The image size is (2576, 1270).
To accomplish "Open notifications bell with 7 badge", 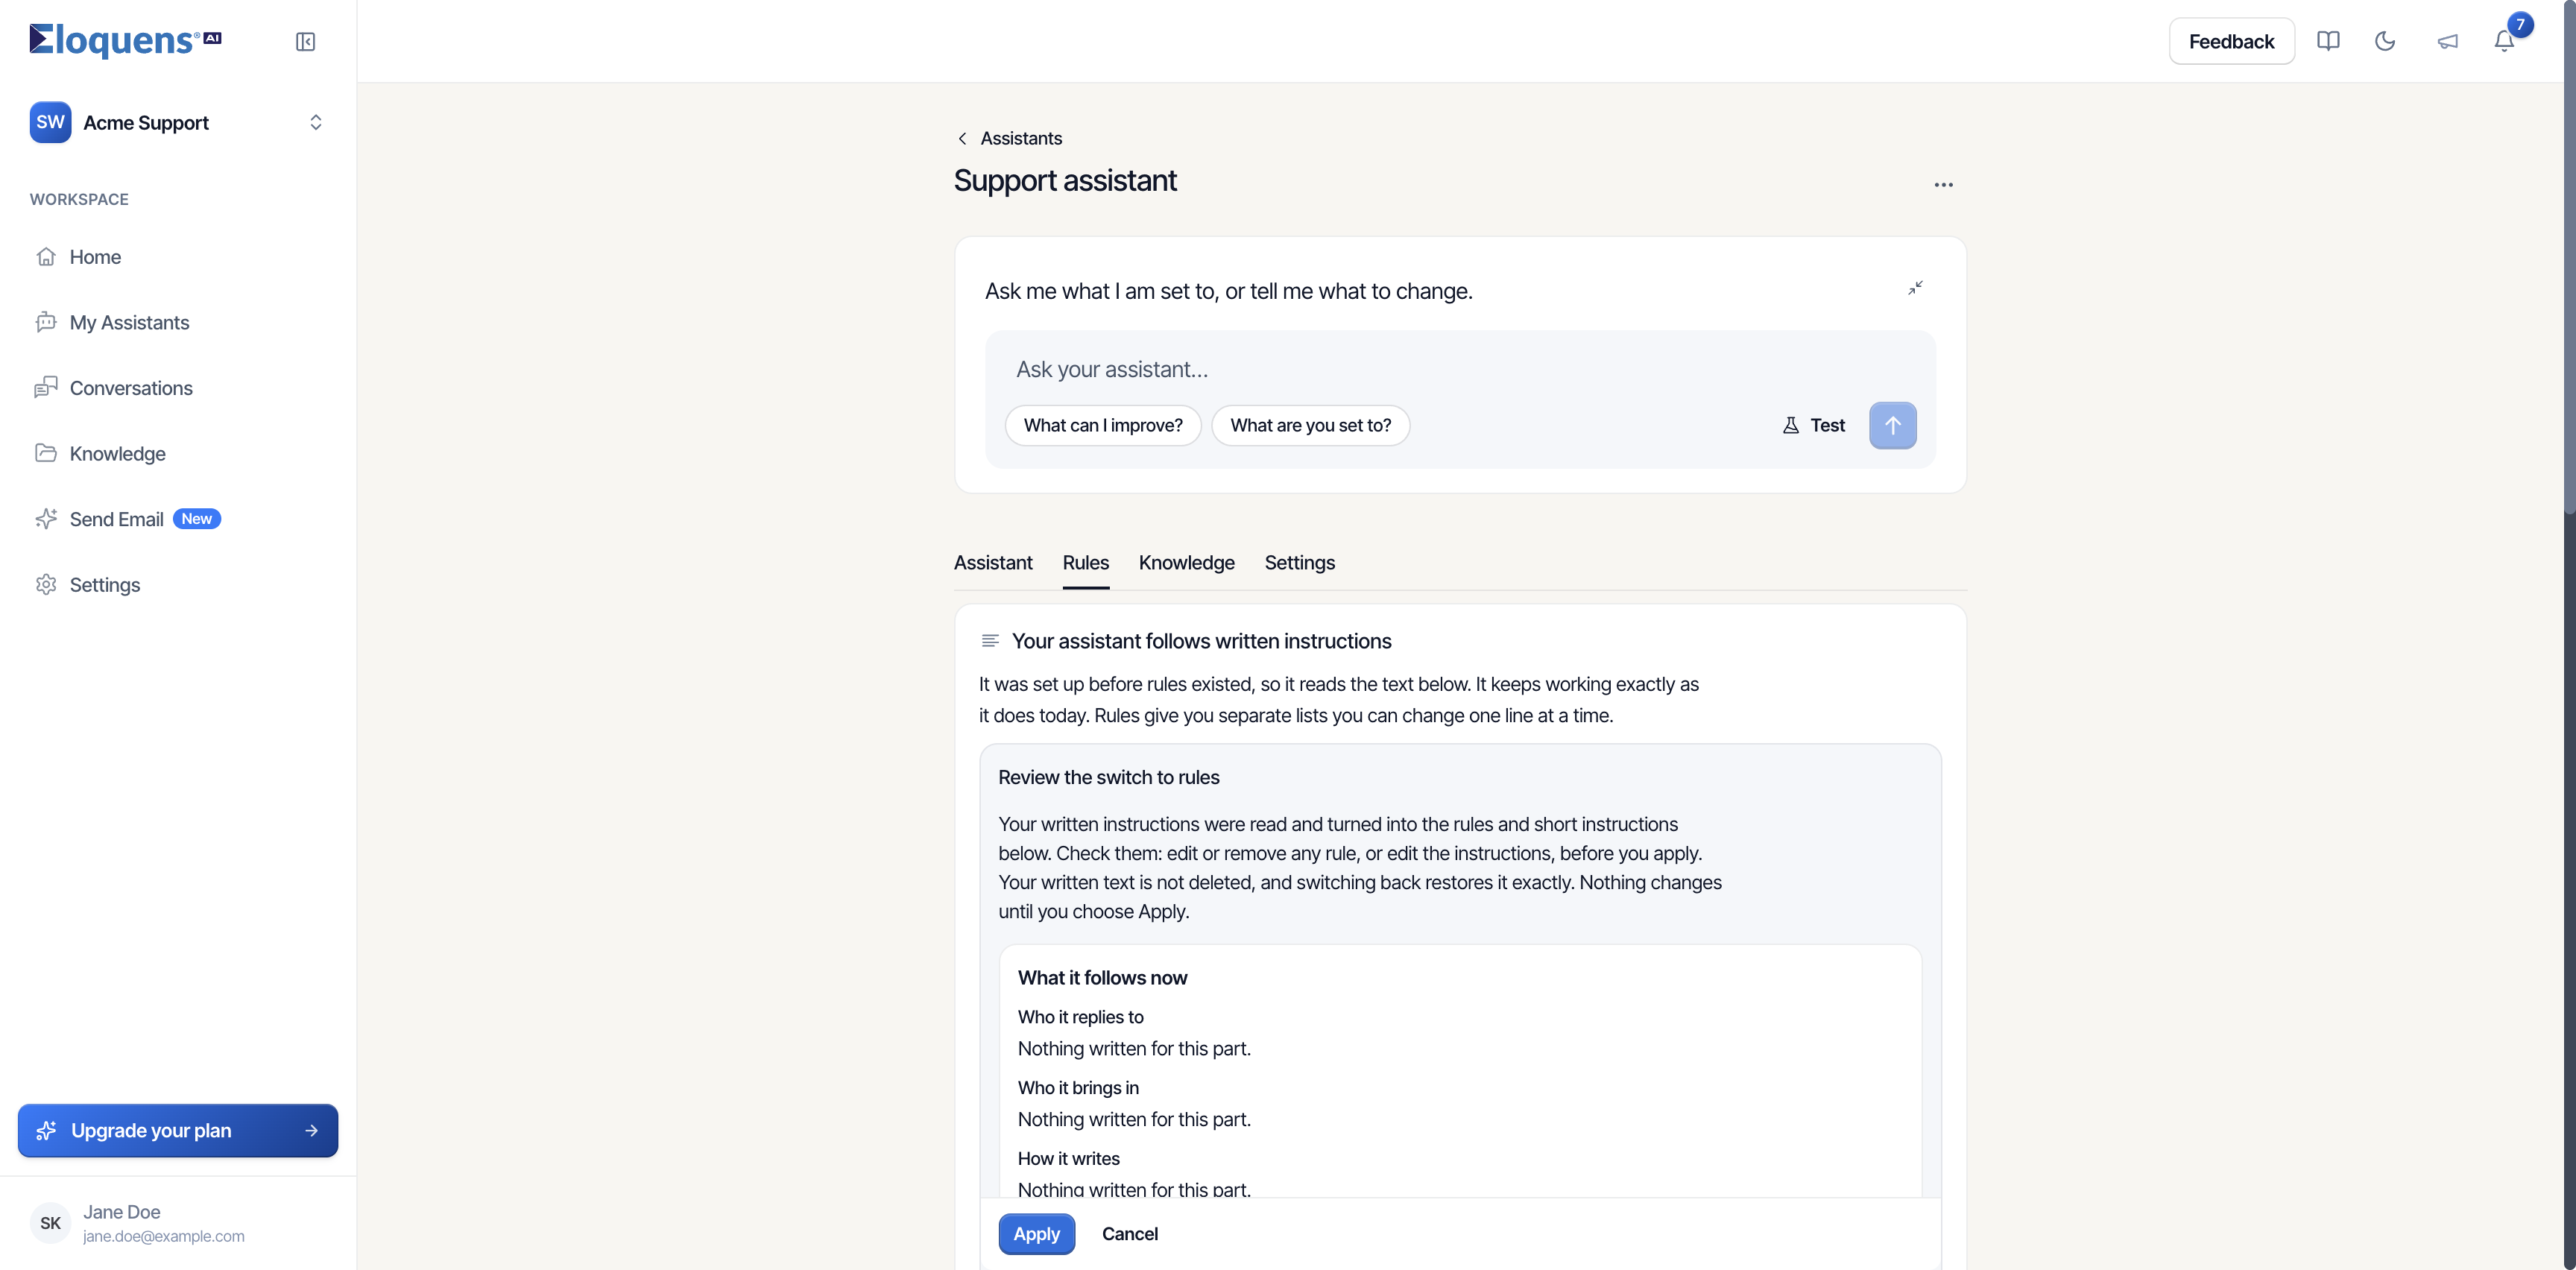I will point(2504,41).
